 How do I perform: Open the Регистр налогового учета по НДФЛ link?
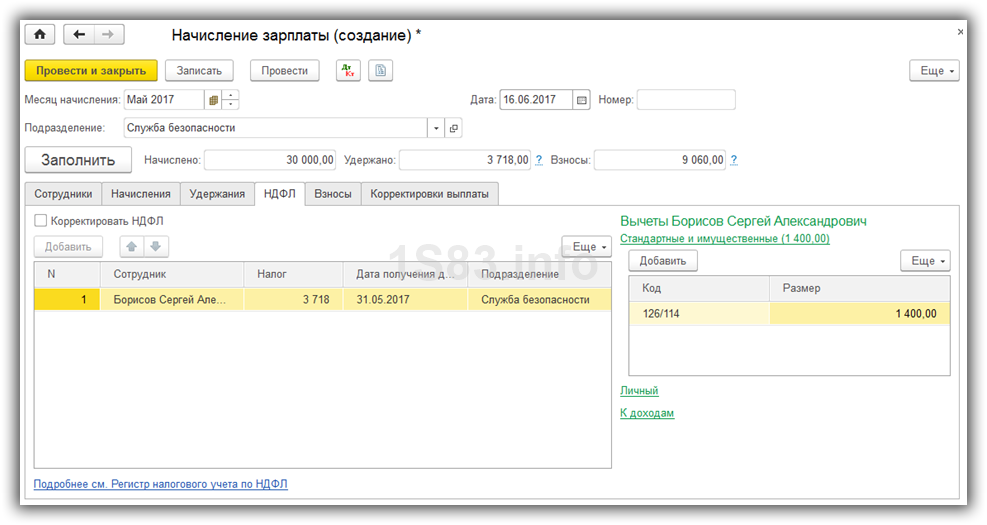(x=161, y=484)
